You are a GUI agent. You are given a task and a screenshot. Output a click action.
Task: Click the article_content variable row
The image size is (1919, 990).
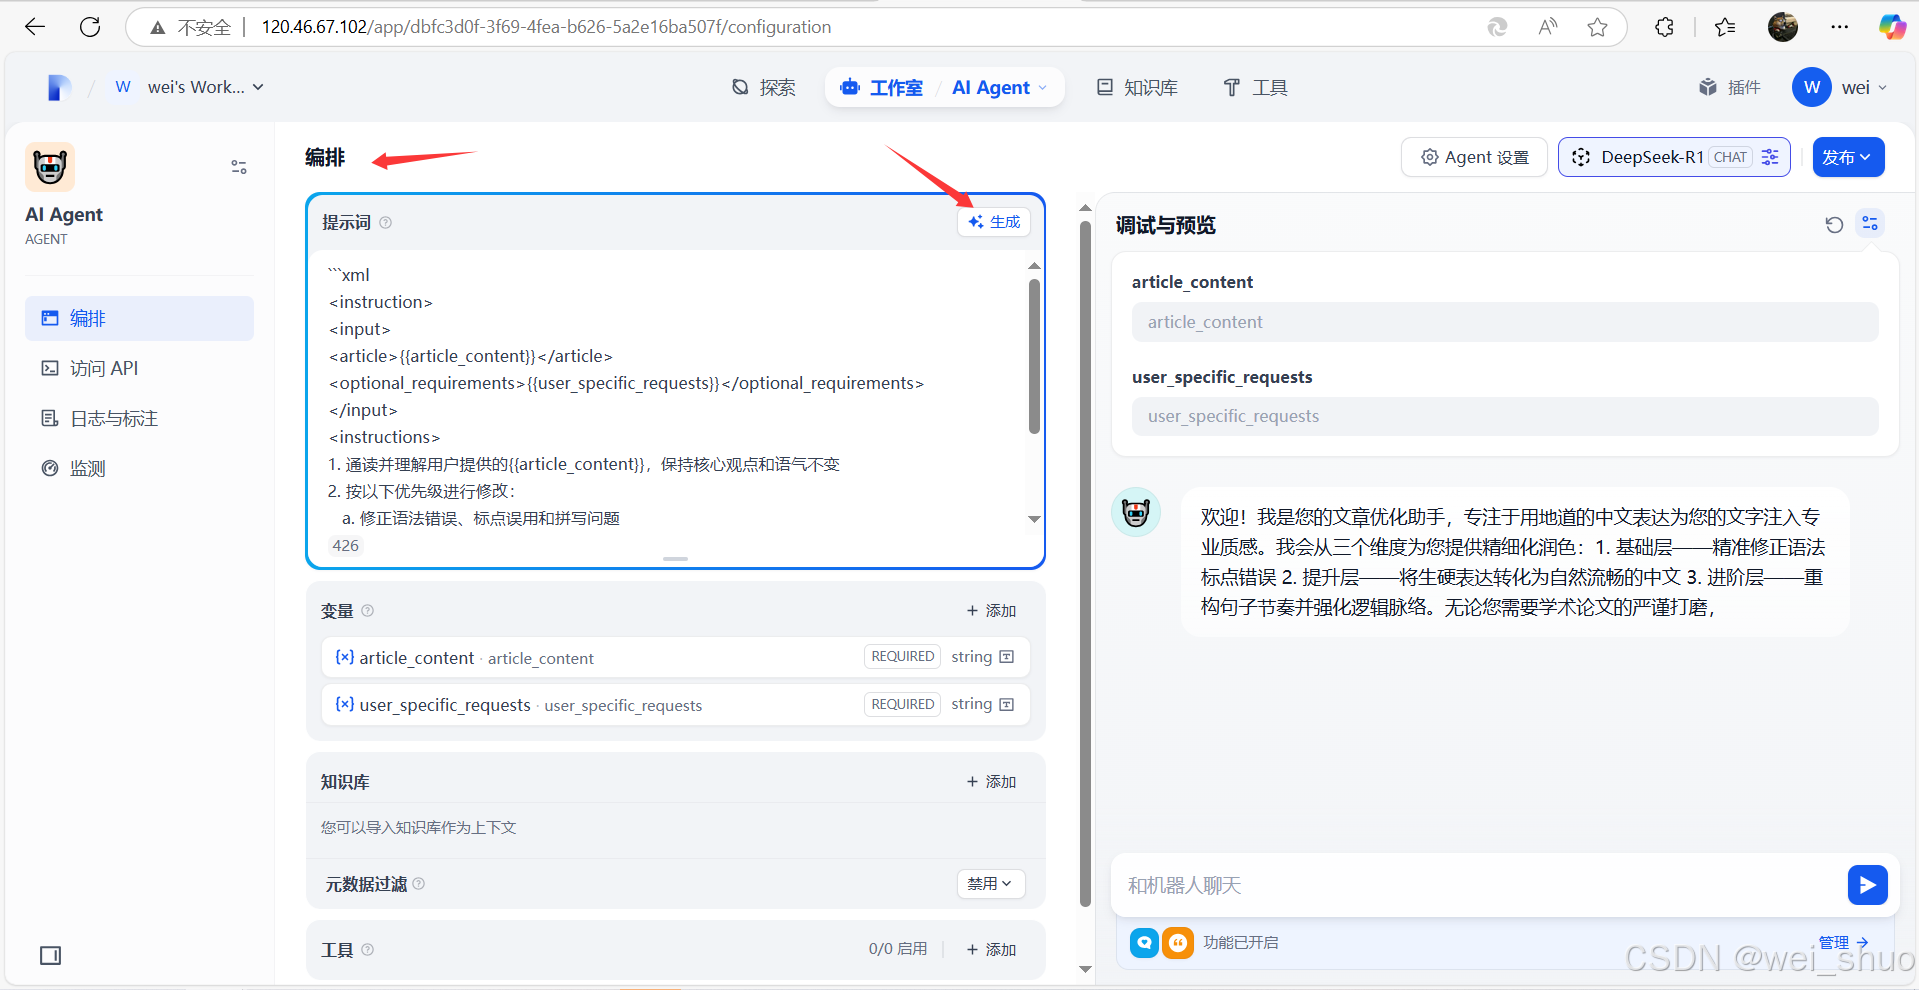pyautogui.click(x=676, y=657)
